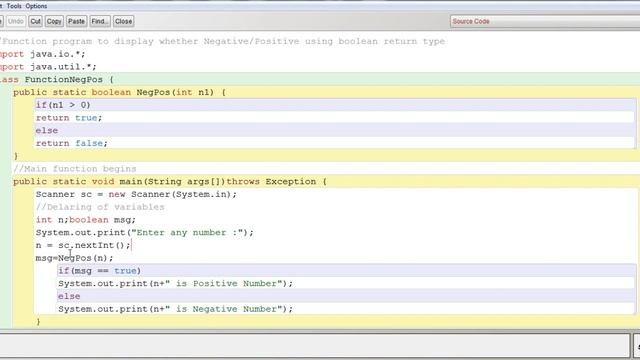
Task: Click the 'is Negative Number' print statement
Action: pos(176,309)
